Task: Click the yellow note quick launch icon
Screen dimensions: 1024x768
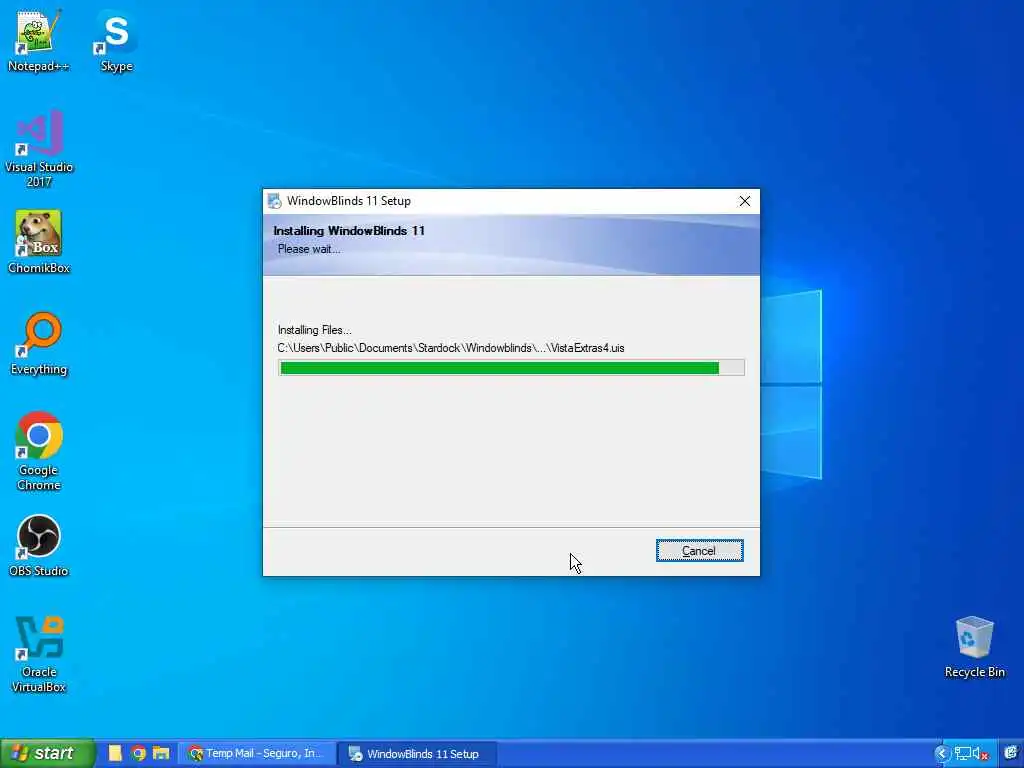Action: pyautogui.click(x=116, y=754)
